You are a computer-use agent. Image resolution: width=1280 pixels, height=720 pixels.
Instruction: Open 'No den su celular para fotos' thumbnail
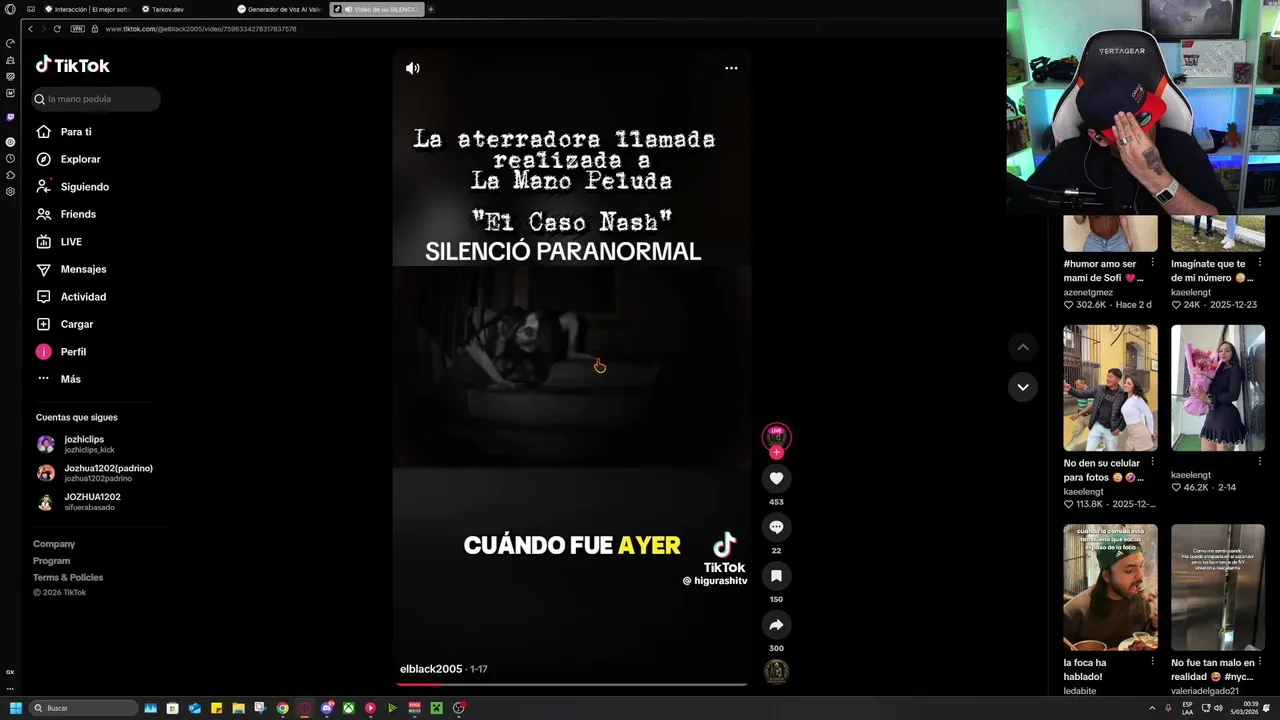click(1110, 388)
